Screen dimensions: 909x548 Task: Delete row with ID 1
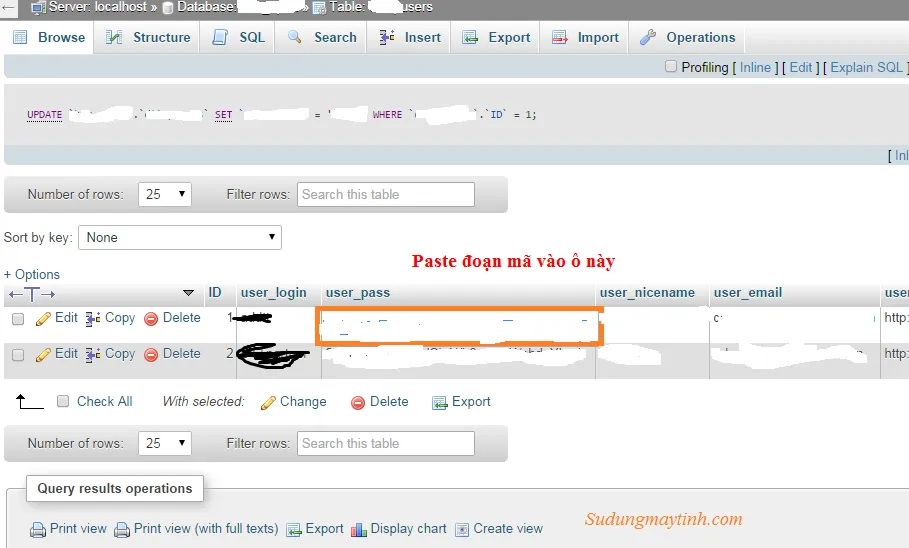click(x=172, y=318)
